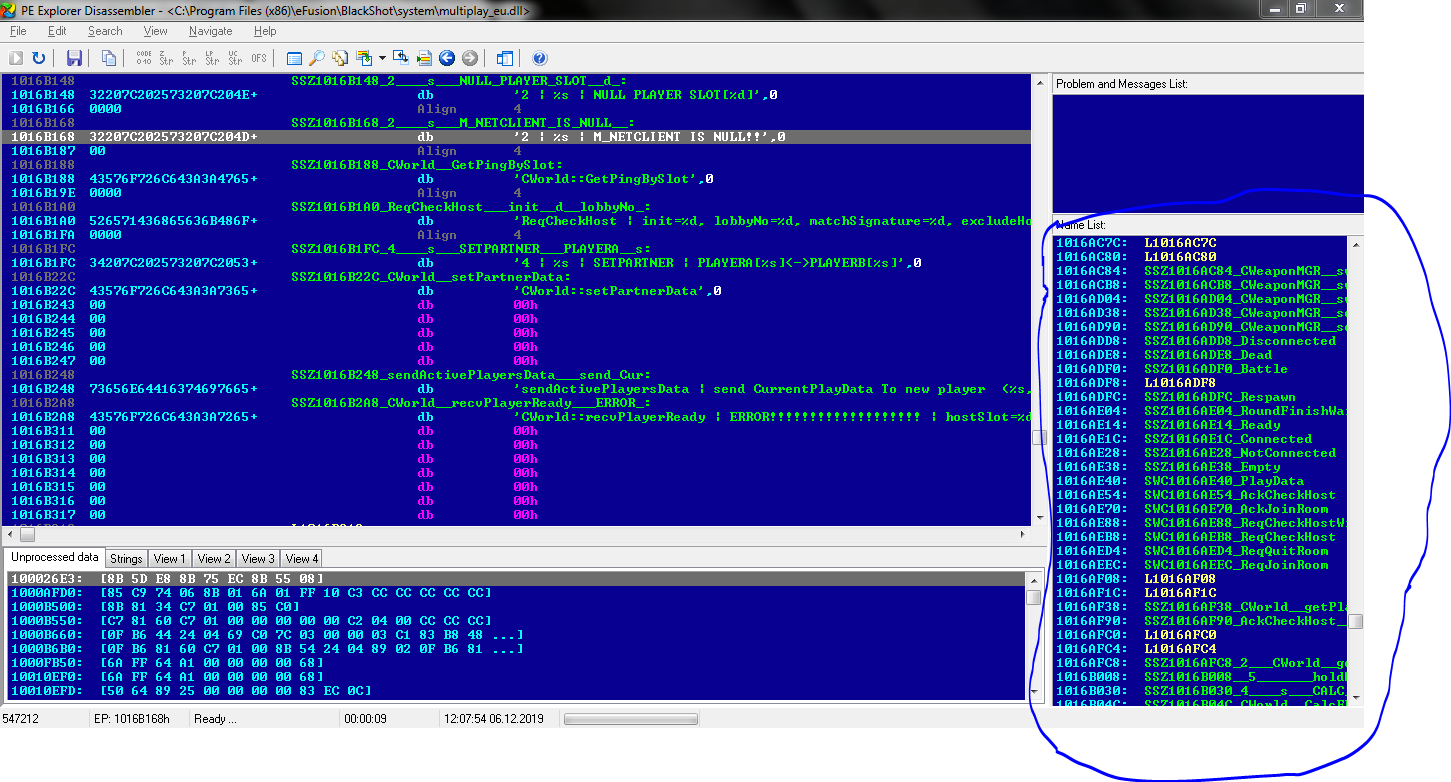The height and width of the screenshot is (782, 1451).
Task: Click the OFS offset toolbar icon
Action: [259, 59]
